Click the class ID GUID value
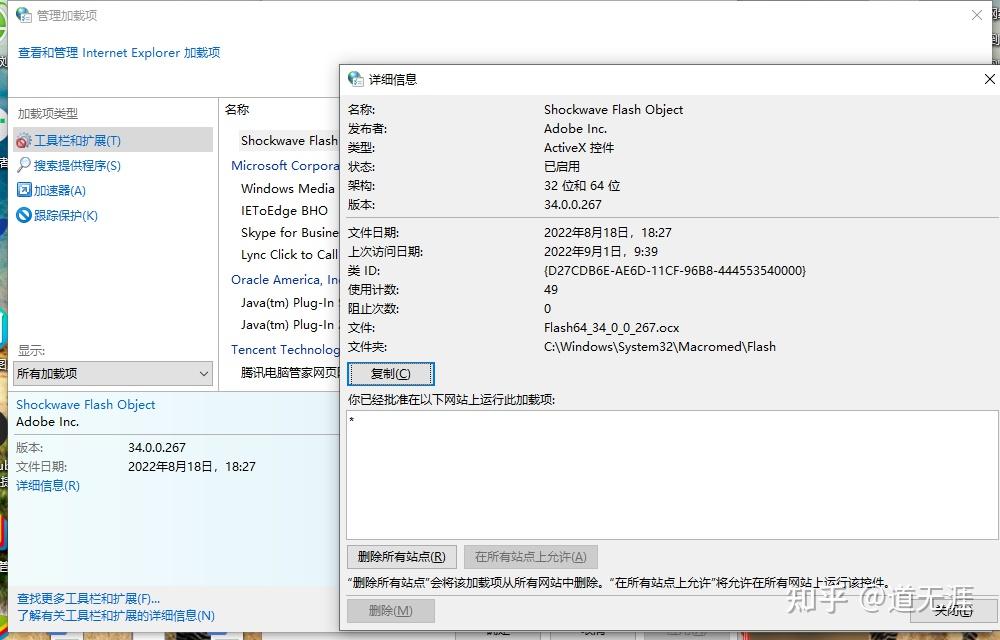Image resolution: width=1000 pixels, height=640 pixels. pos(675,271)
